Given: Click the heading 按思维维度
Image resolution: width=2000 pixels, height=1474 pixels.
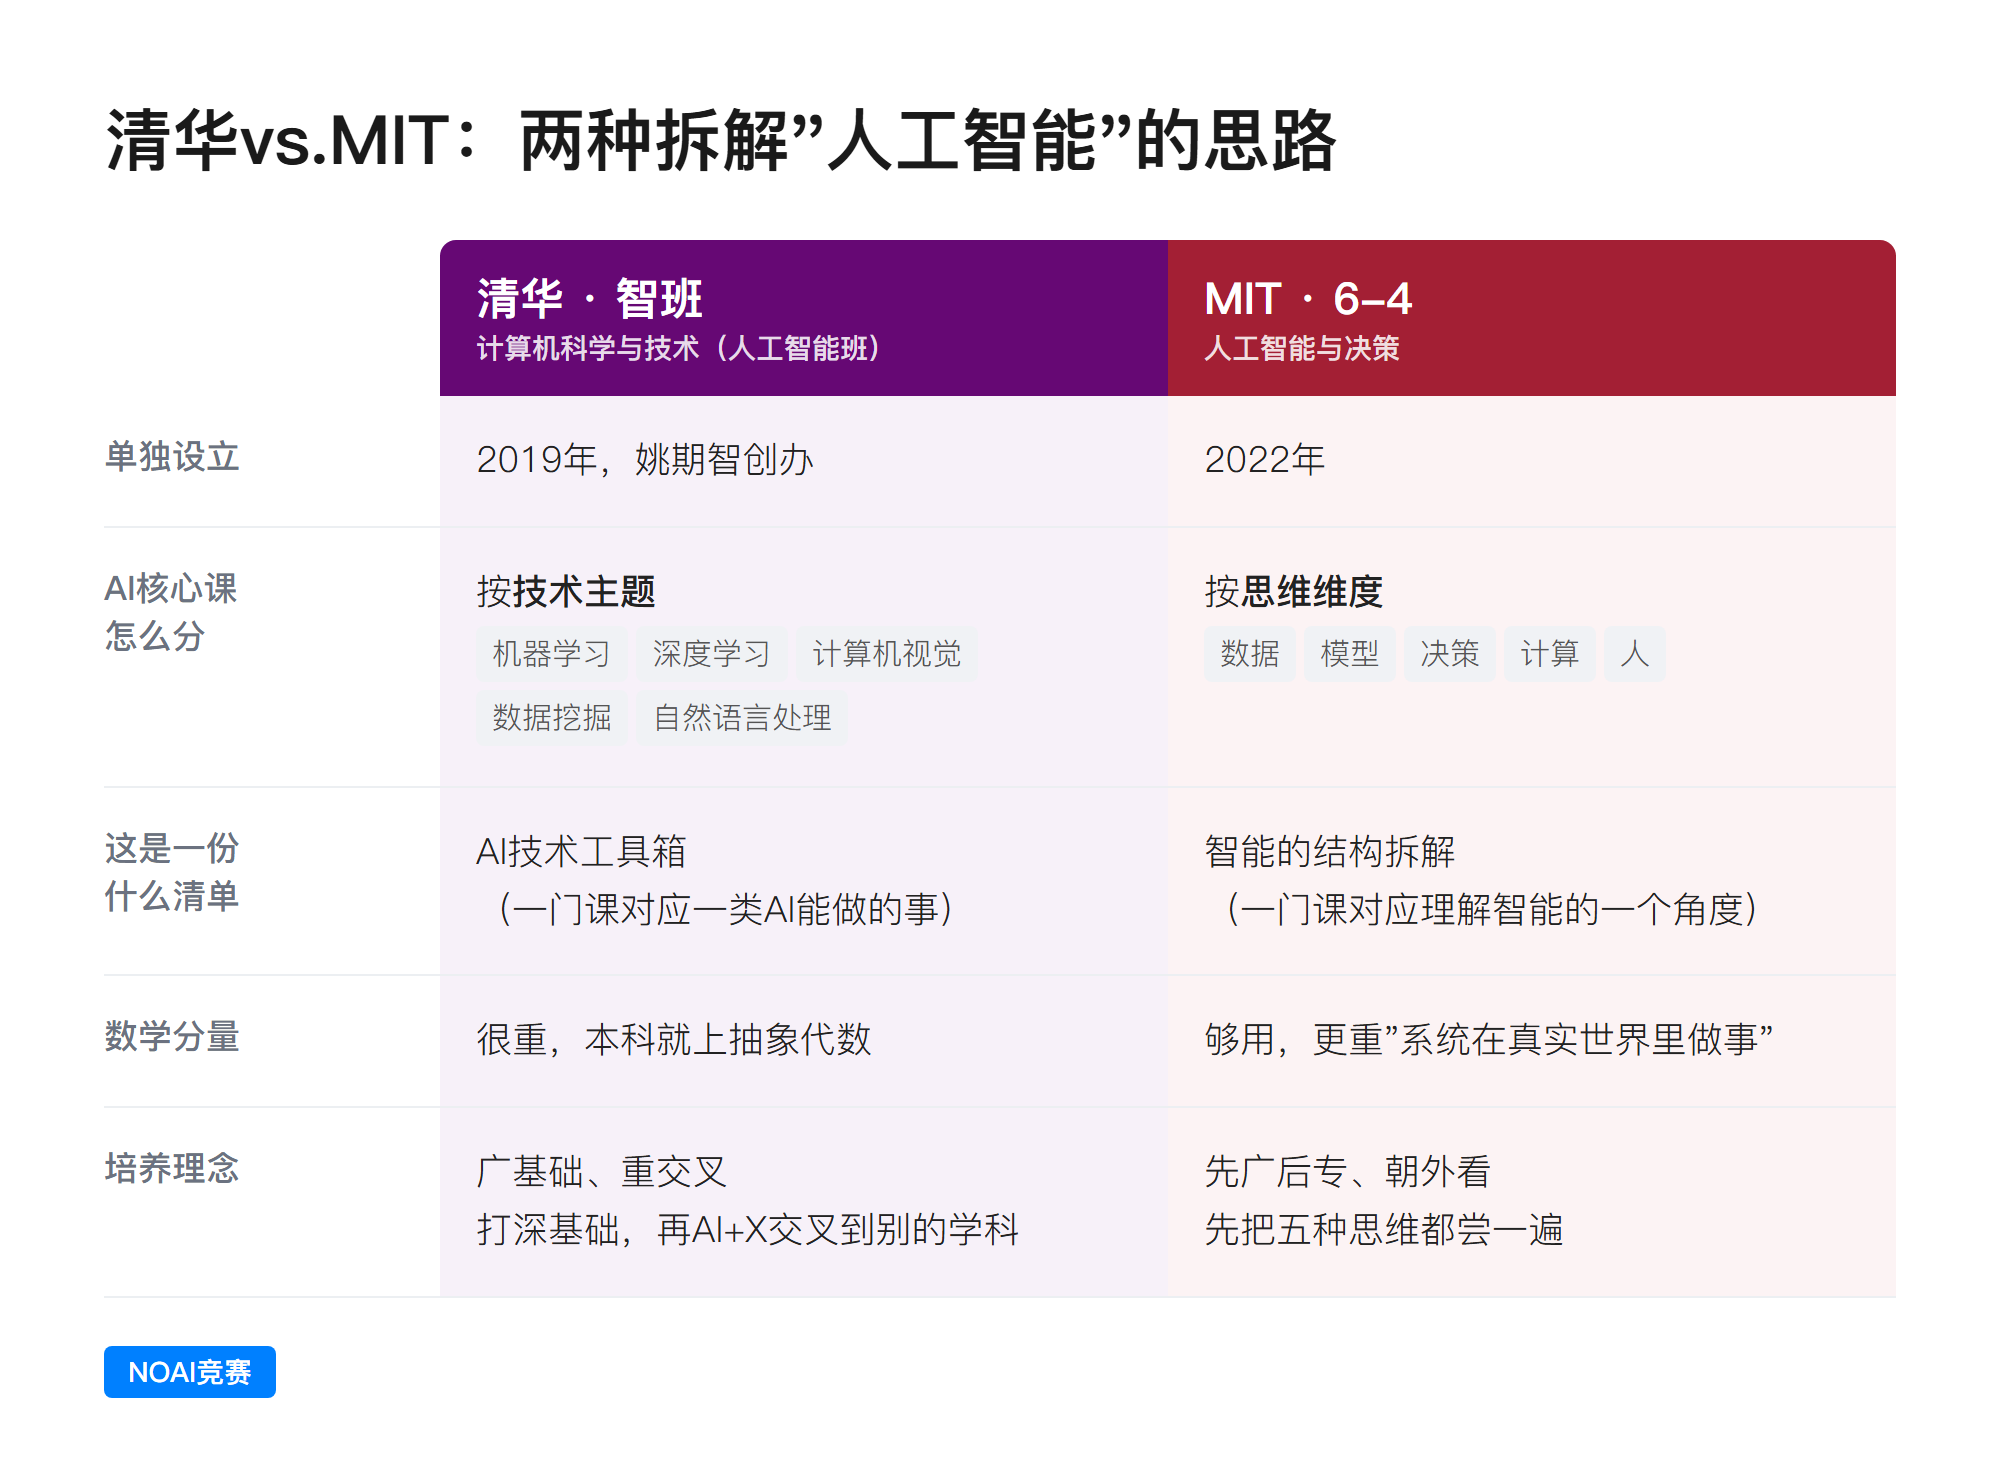Looking at the screenshot, I should pos(1294,592).
